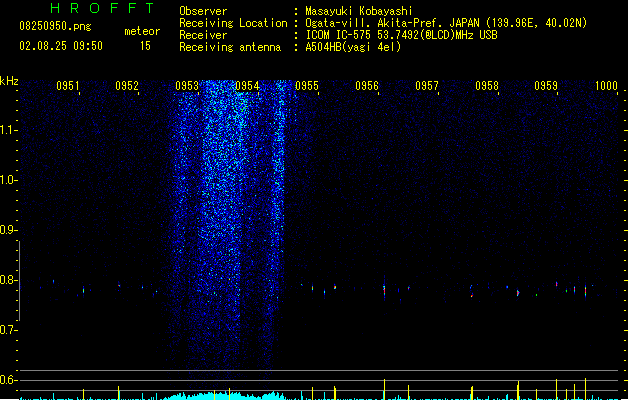Click the 0953 time marker
629x400 pixels.
coord(187,86)
